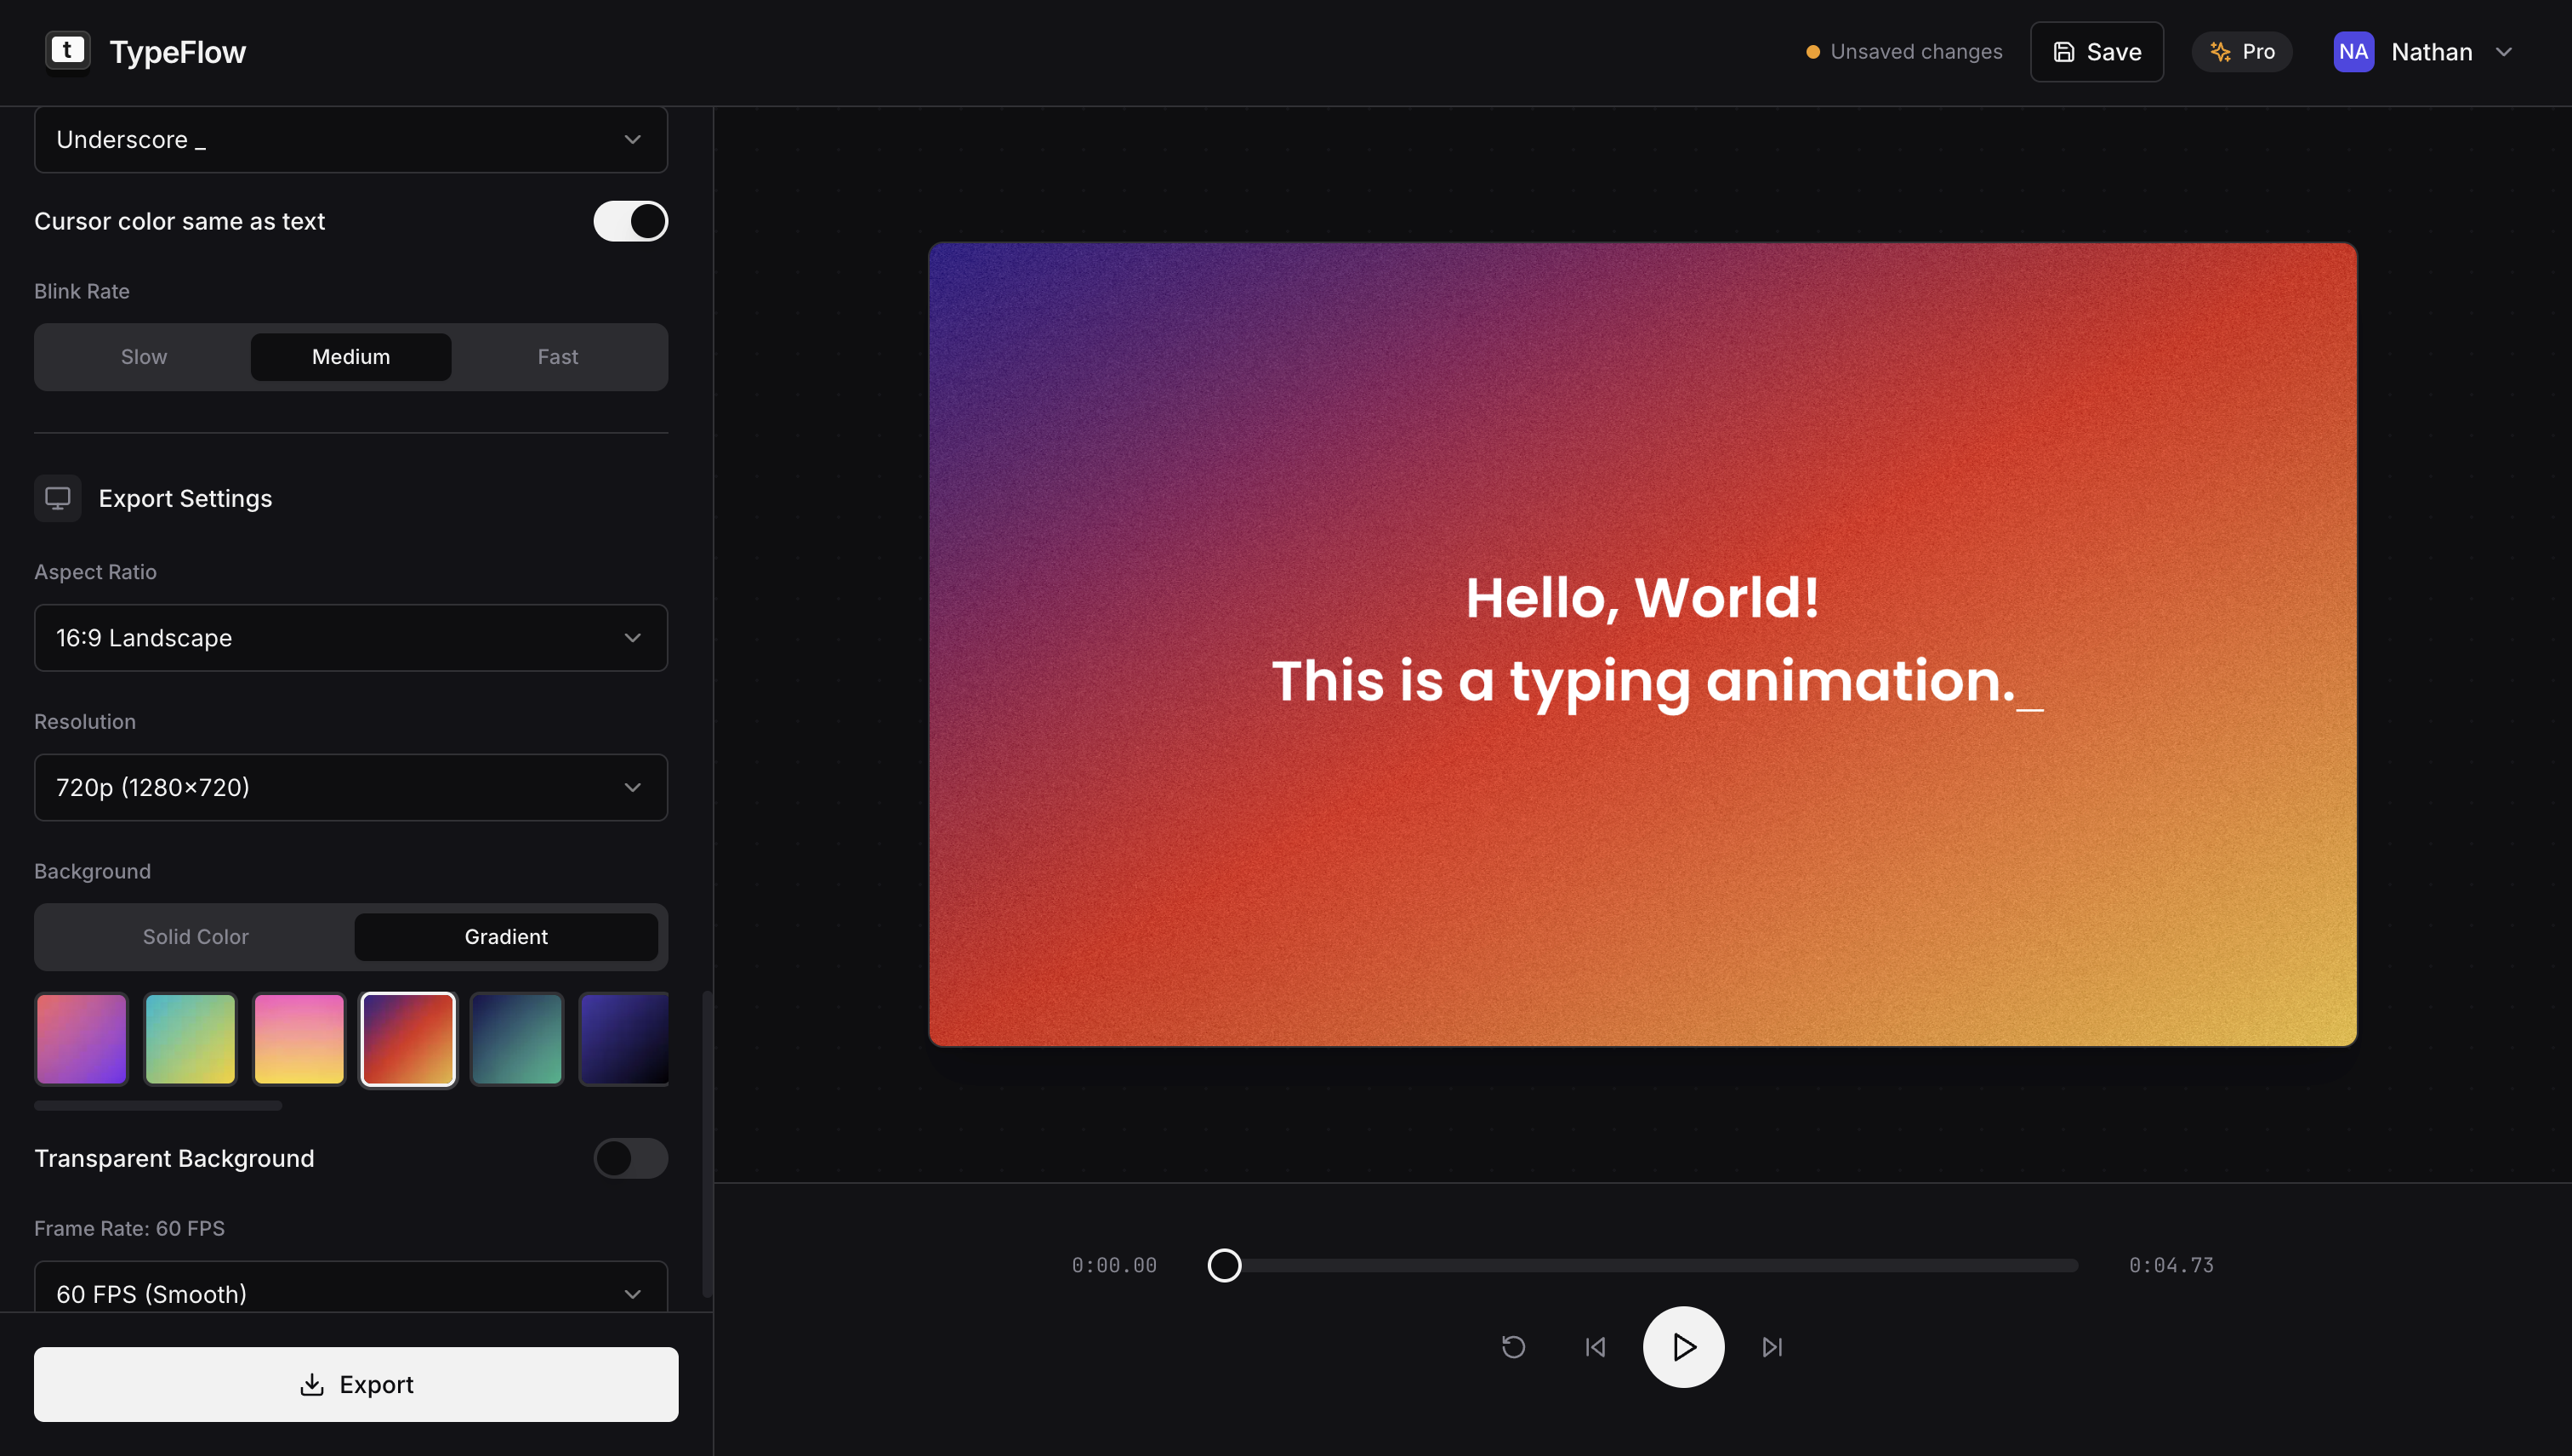Viewport: 2572px width, 1456px height.
Task: Click the Save button
Action: click(x=2096, y=51)
